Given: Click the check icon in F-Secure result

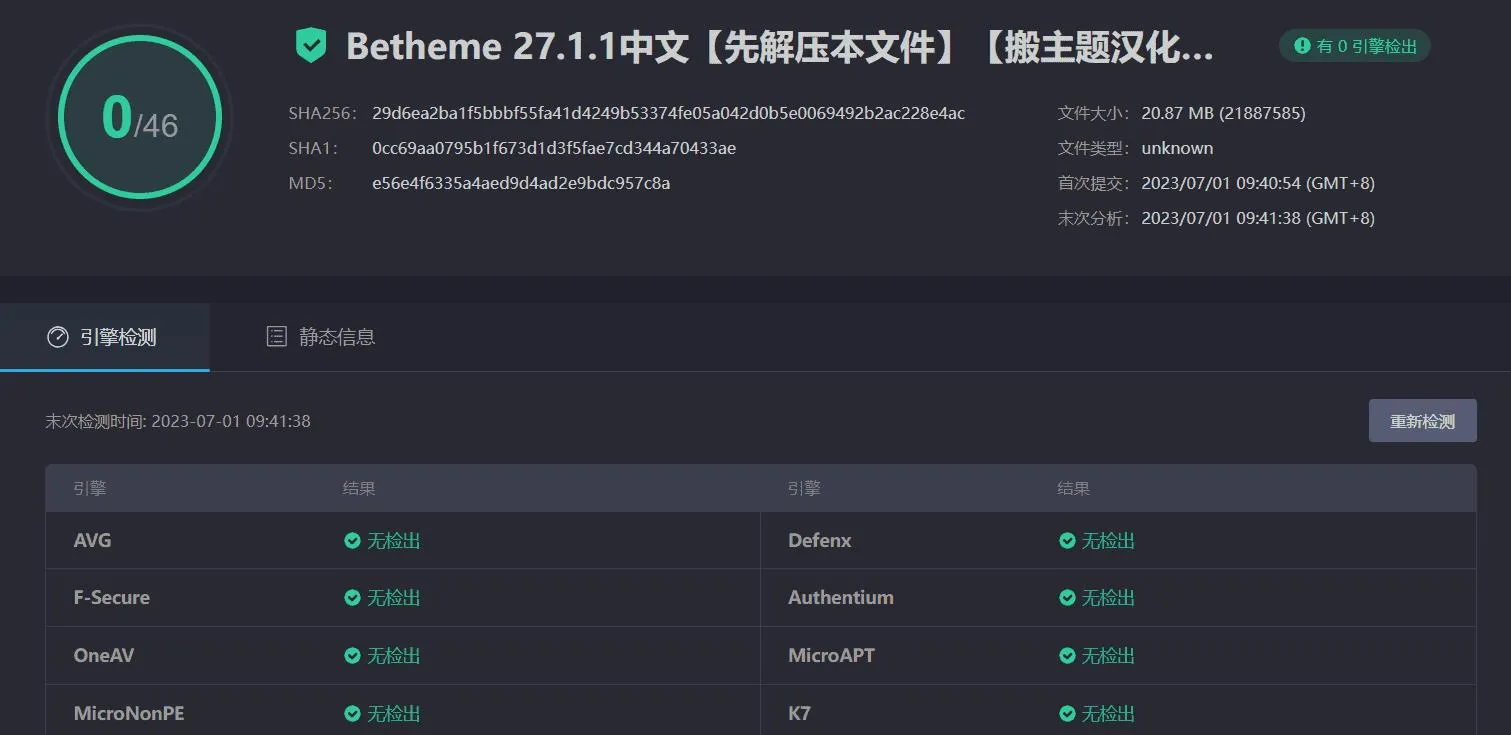Looking at the screenshot, I should tap(352, 598).
